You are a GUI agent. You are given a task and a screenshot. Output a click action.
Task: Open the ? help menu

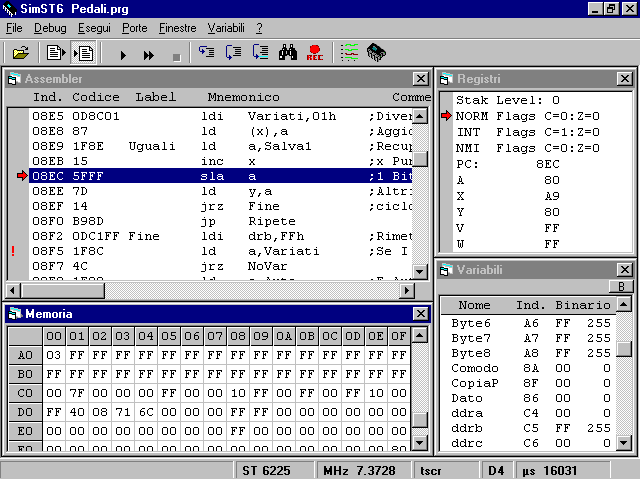tap(259, 28)
